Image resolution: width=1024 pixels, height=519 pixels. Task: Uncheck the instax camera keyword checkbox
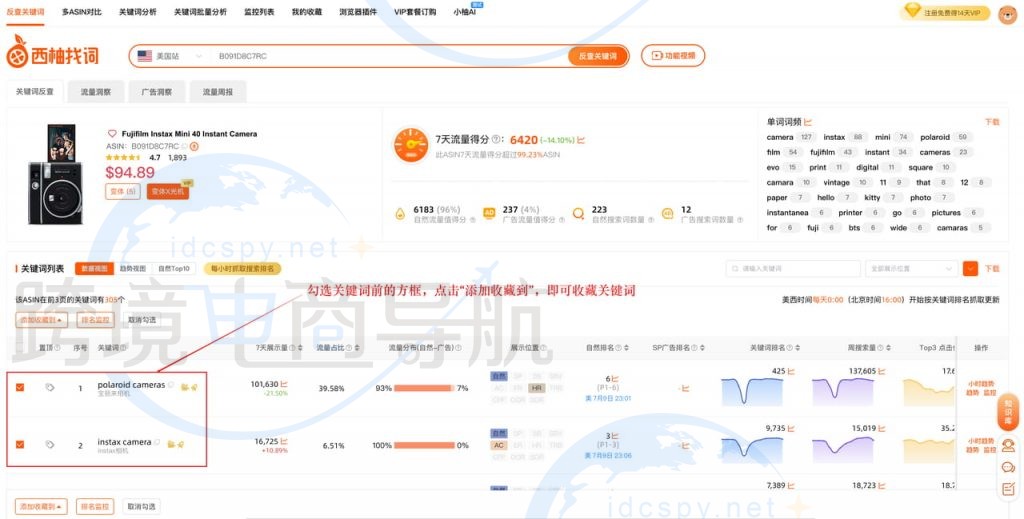coord(20,444)
